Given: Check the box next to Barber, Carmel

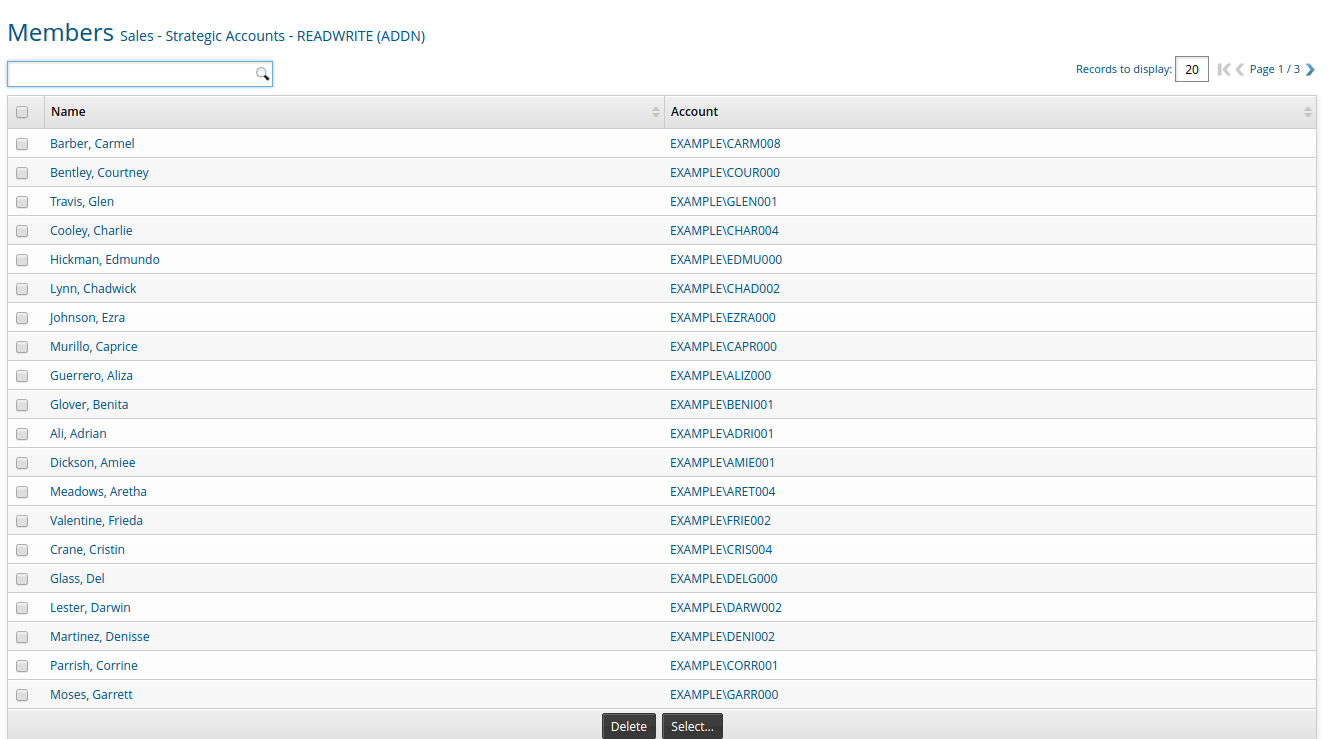Looking at the screenshot, I should tap(22, 143).
